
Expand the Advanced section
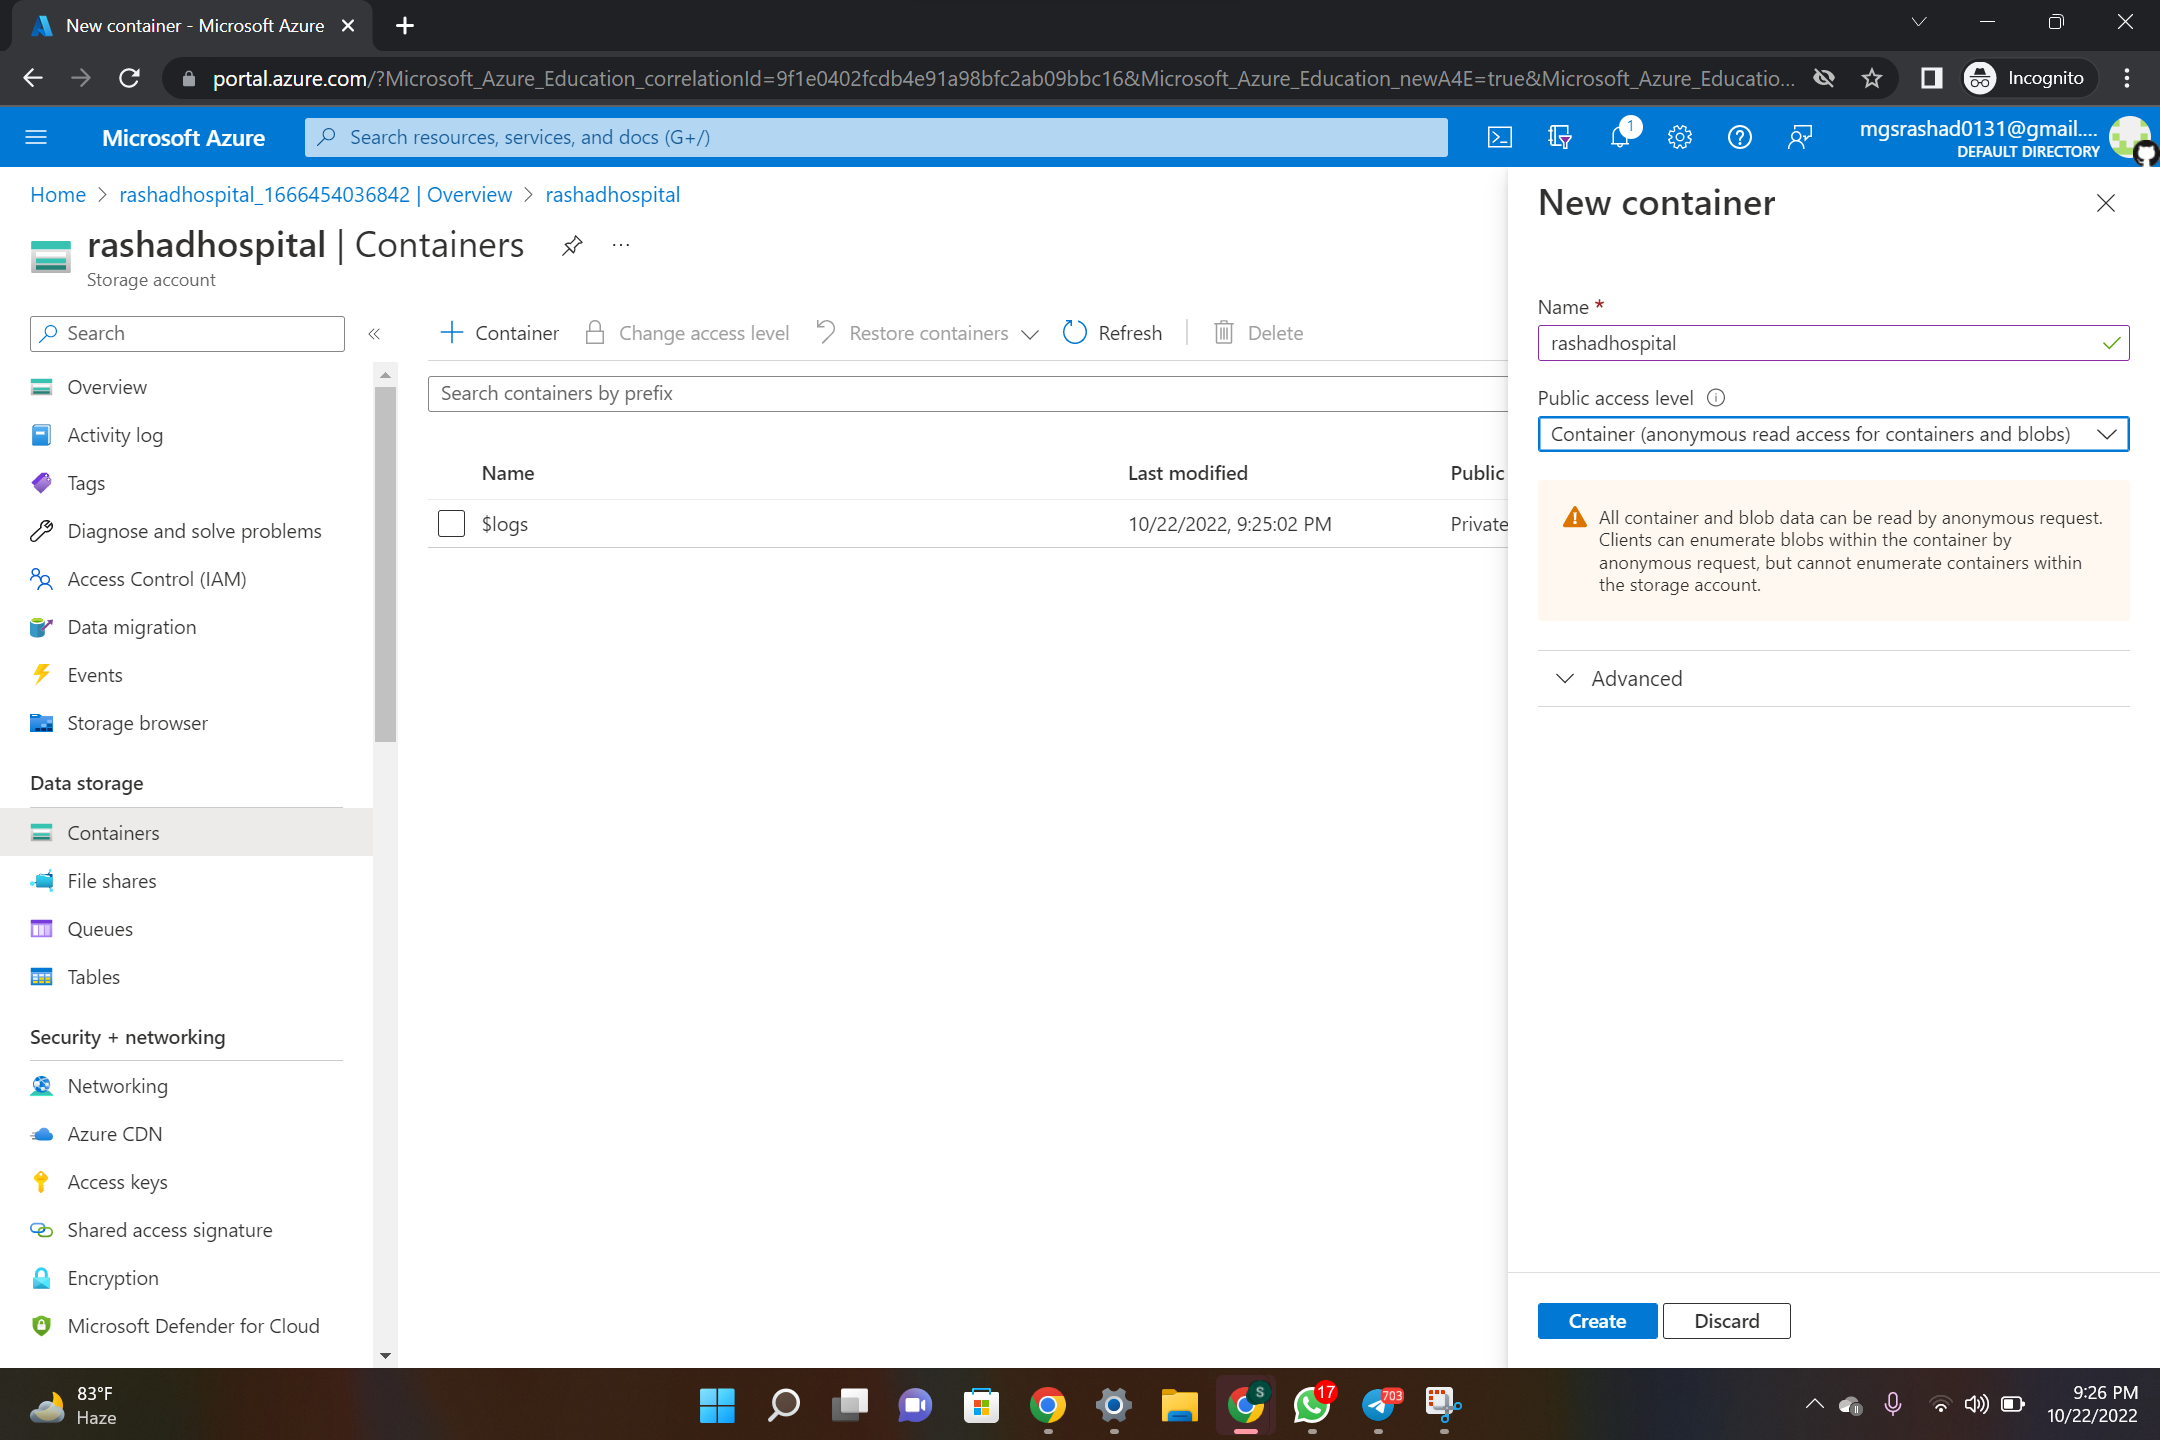[x=1636, y=679]
